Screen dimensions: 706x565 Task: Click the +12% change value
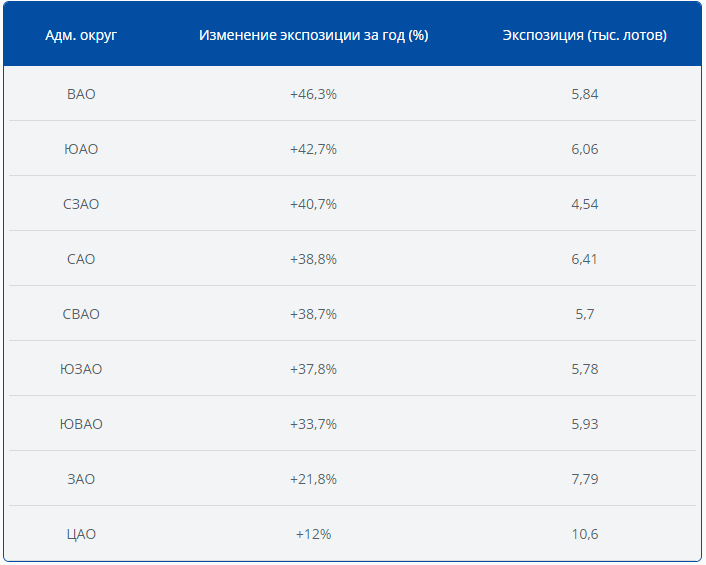(313, 534)
